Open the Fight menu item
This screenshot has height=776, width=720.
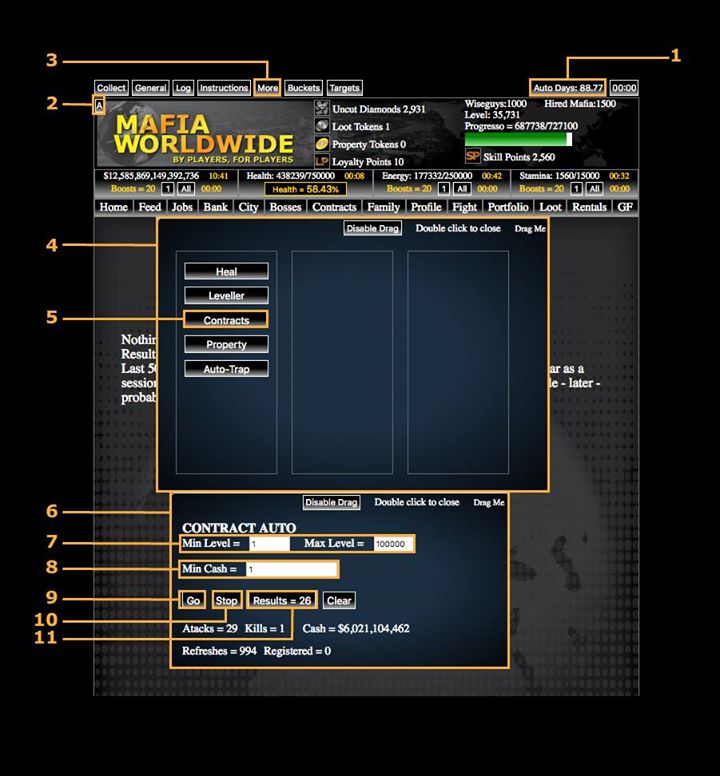tap(465, 207)
